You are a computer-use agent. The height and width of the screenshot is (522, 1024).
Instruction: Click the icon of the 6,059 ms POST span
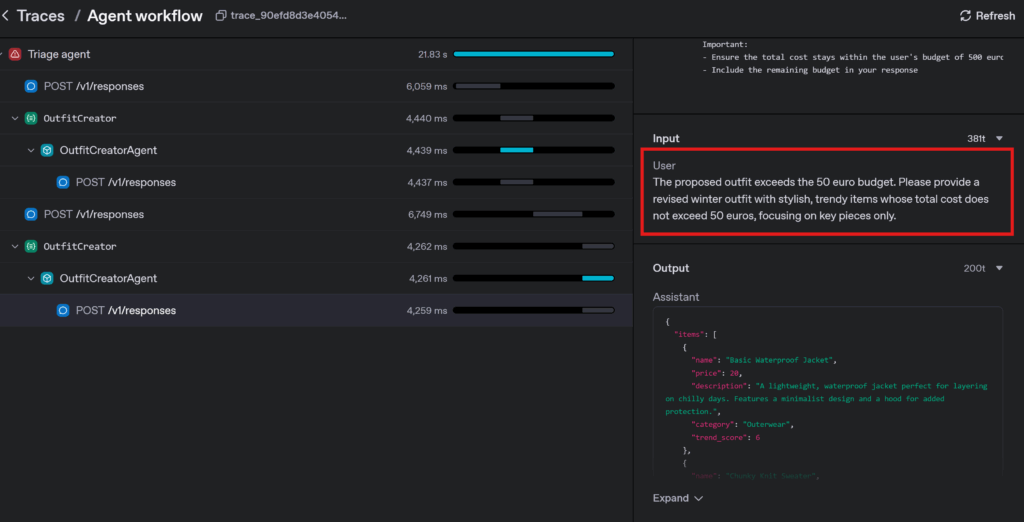31,86
